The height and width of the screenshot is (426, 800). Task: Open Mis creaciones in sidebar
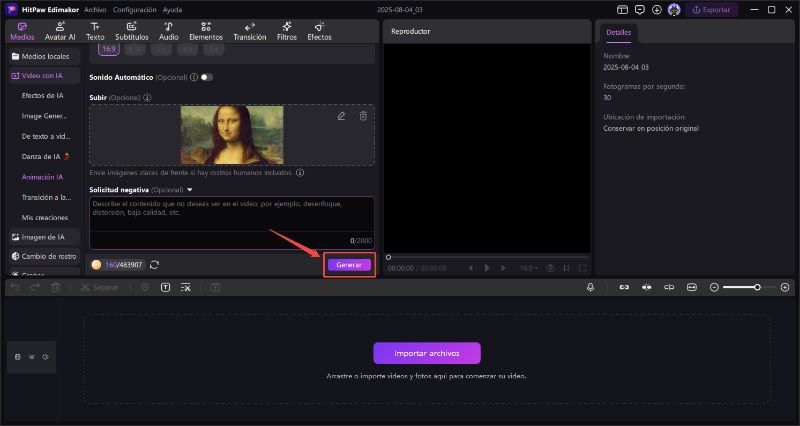44,218
